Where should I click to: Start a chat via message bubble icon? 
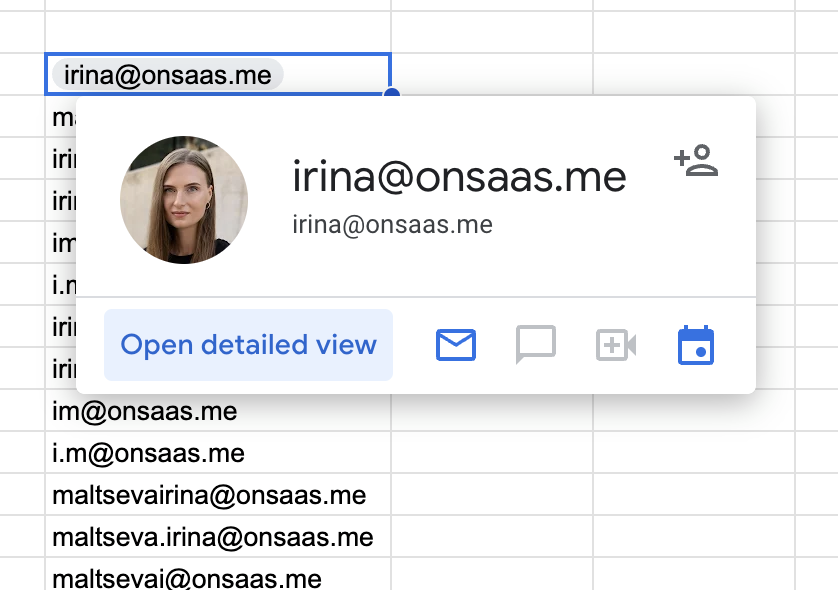[x=536, y=345]
